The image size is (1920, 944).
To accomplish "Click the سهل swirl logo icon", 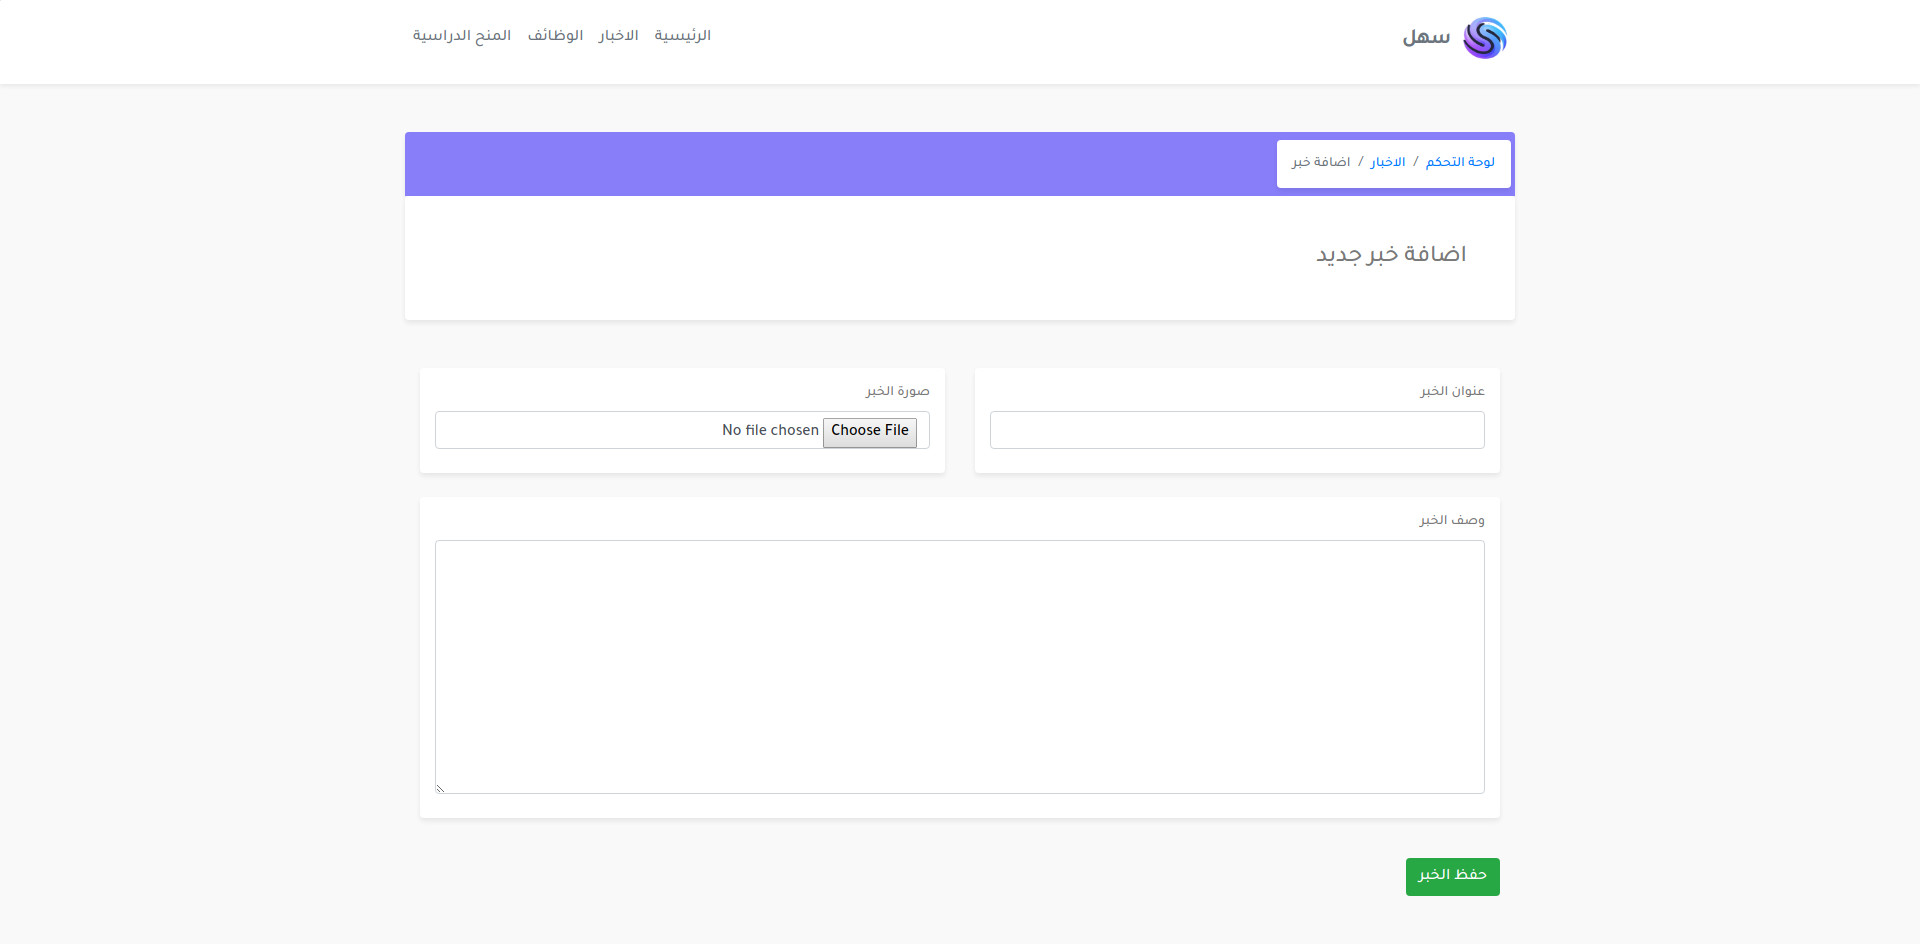I will [x=1484, y=38].
